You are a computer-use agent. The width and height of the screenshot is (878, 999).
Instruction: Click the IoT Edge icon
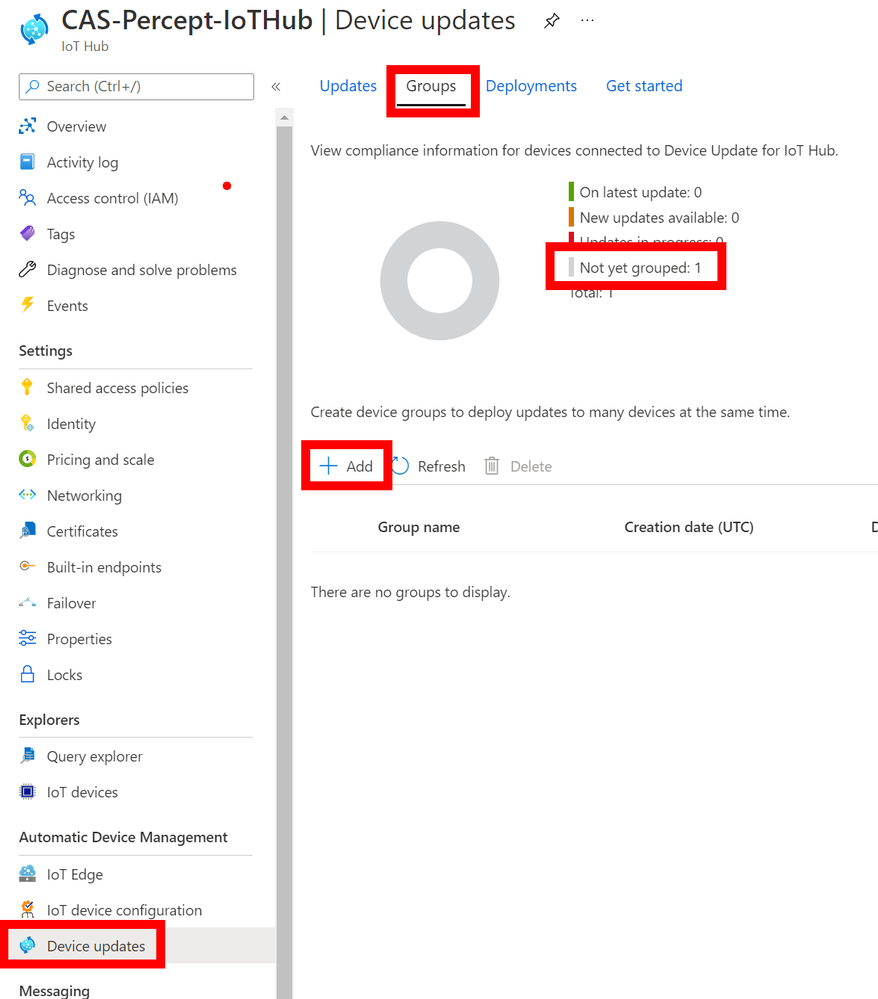point(27,873)
